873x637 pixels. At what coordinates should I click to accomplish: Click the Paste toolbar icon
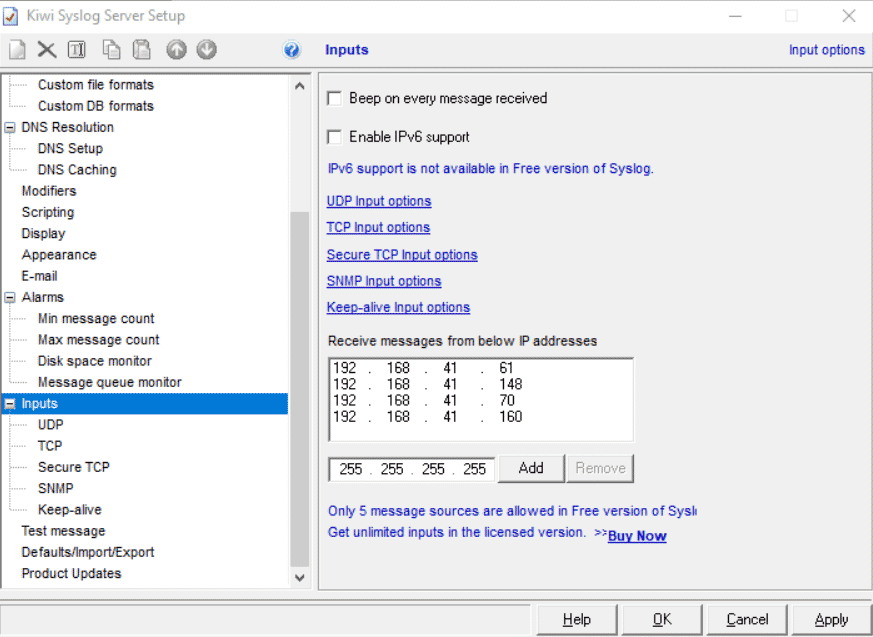click(142, 50)
